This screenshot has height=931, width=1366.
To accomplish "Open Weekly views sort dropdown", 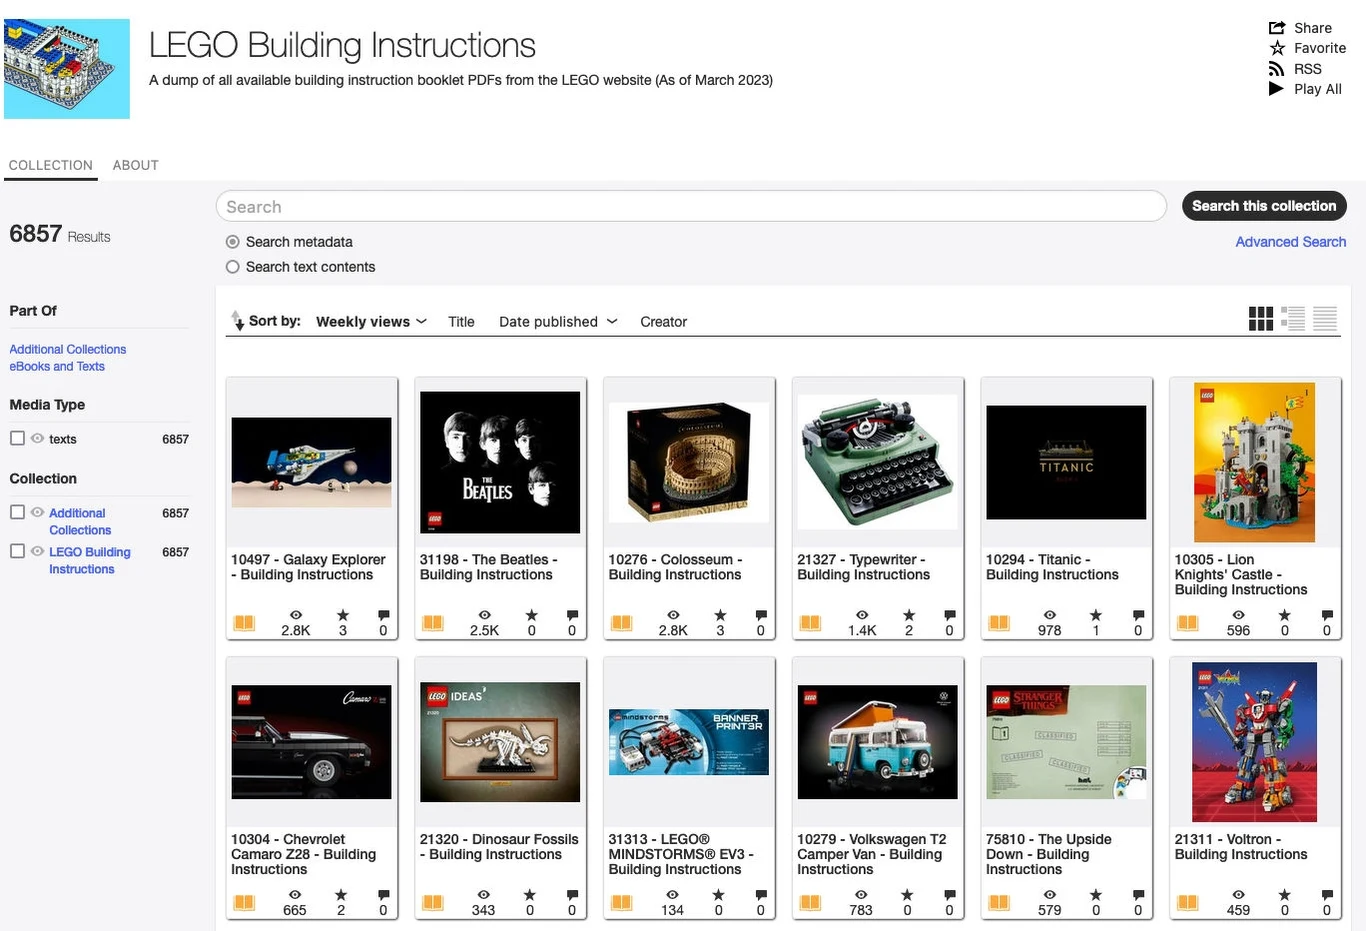I will 372,321.
